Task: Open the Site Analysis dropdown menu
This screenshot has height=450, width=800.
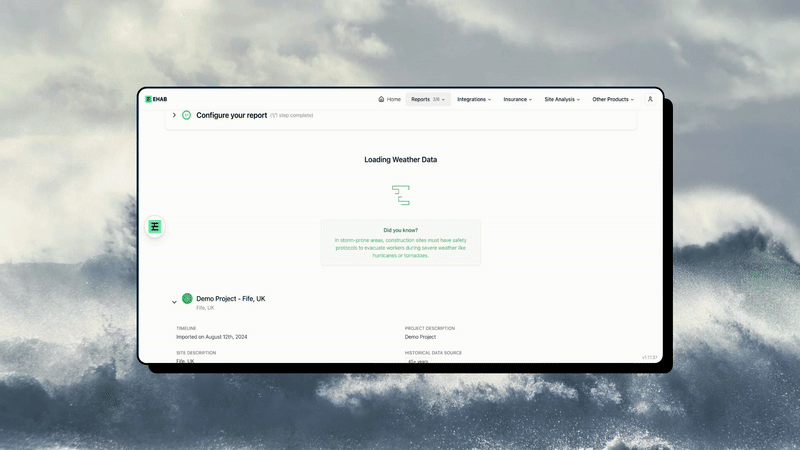Action: point(562,99)
